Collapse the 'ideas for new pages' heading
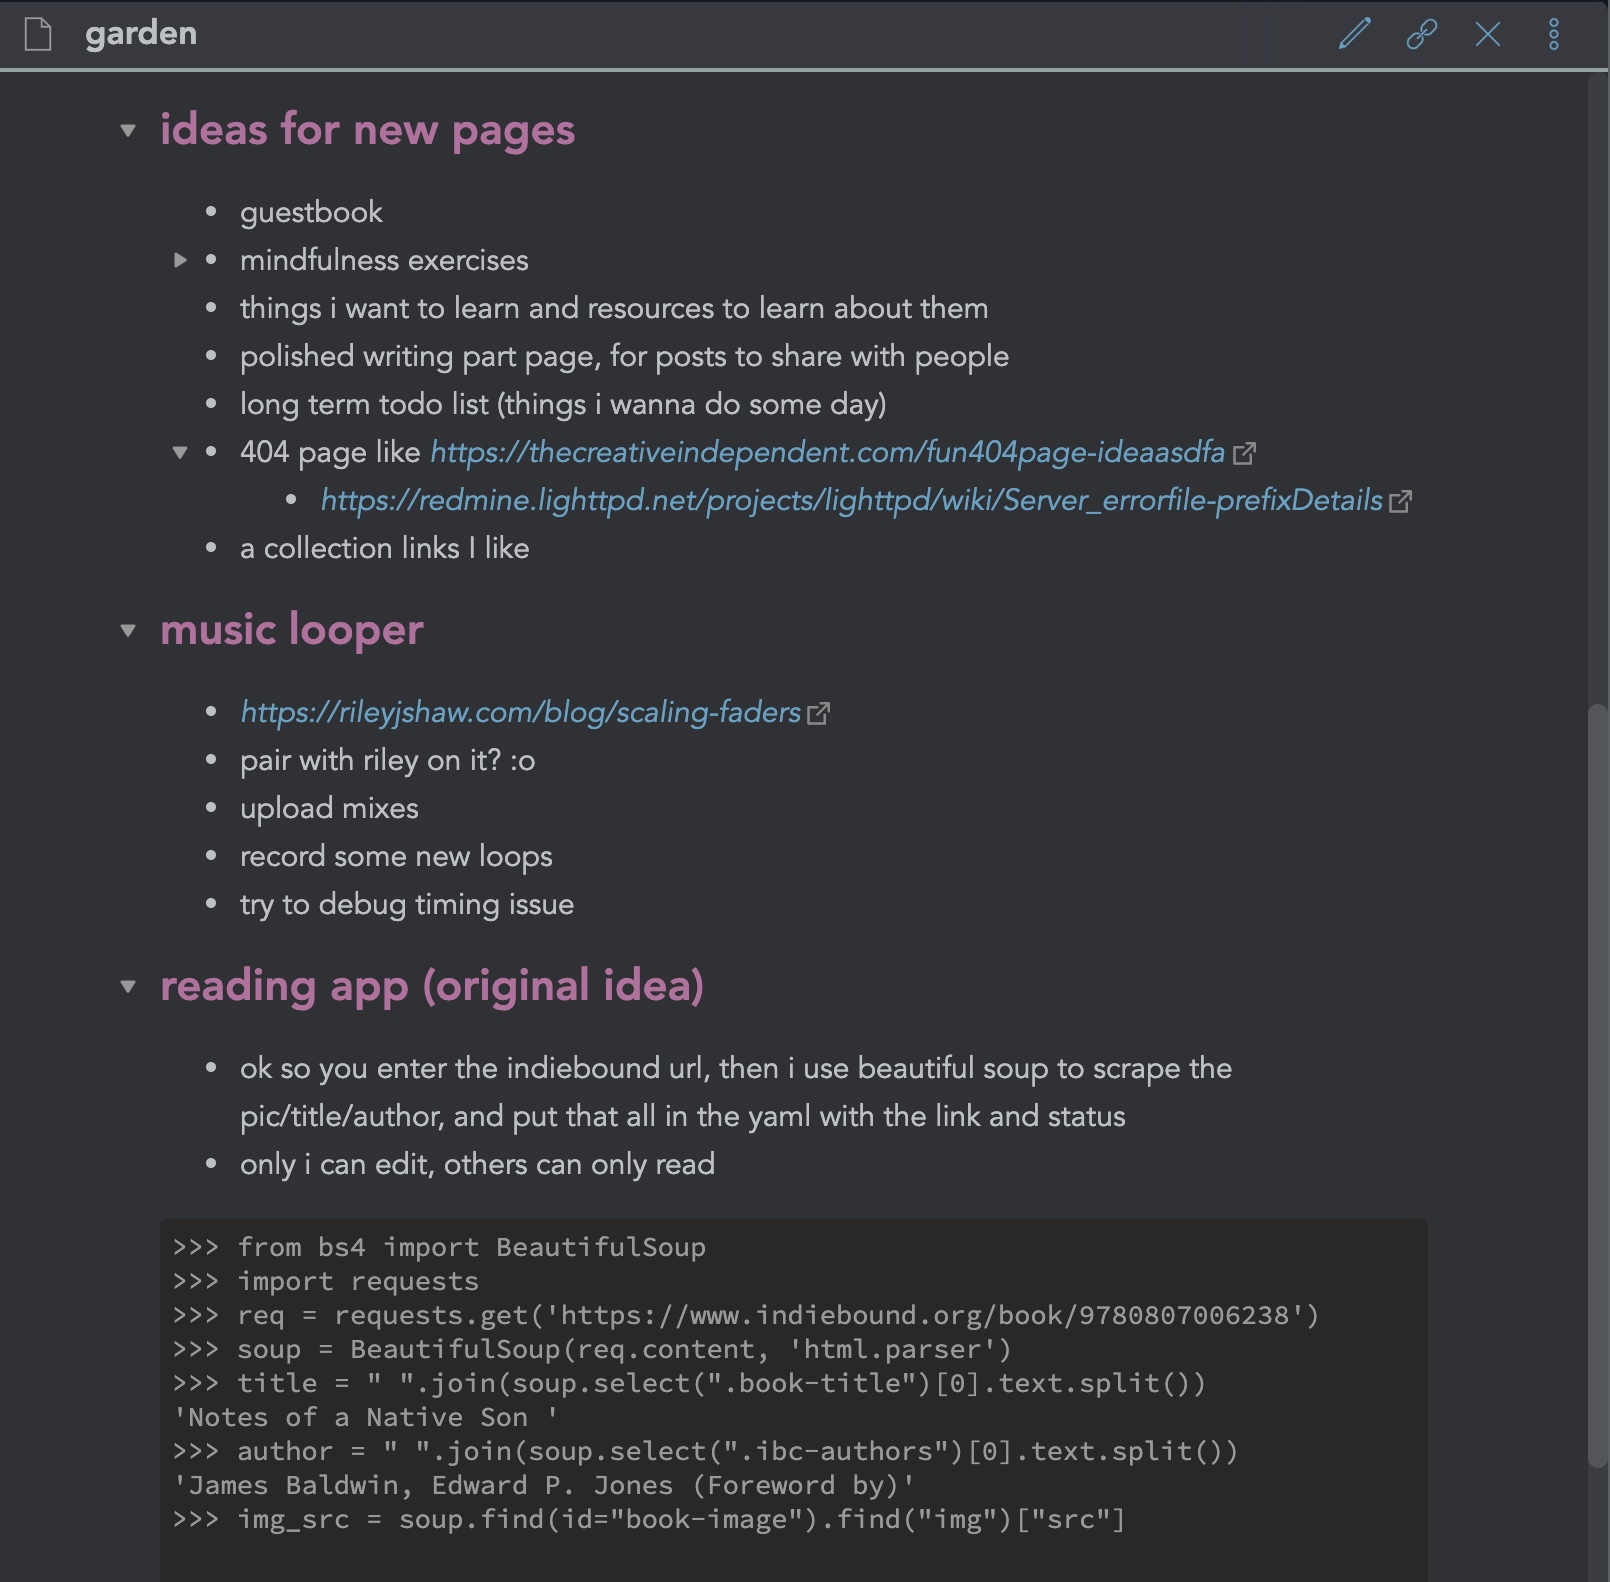This screenshot has height=1582, width=1610. (128, 131)
